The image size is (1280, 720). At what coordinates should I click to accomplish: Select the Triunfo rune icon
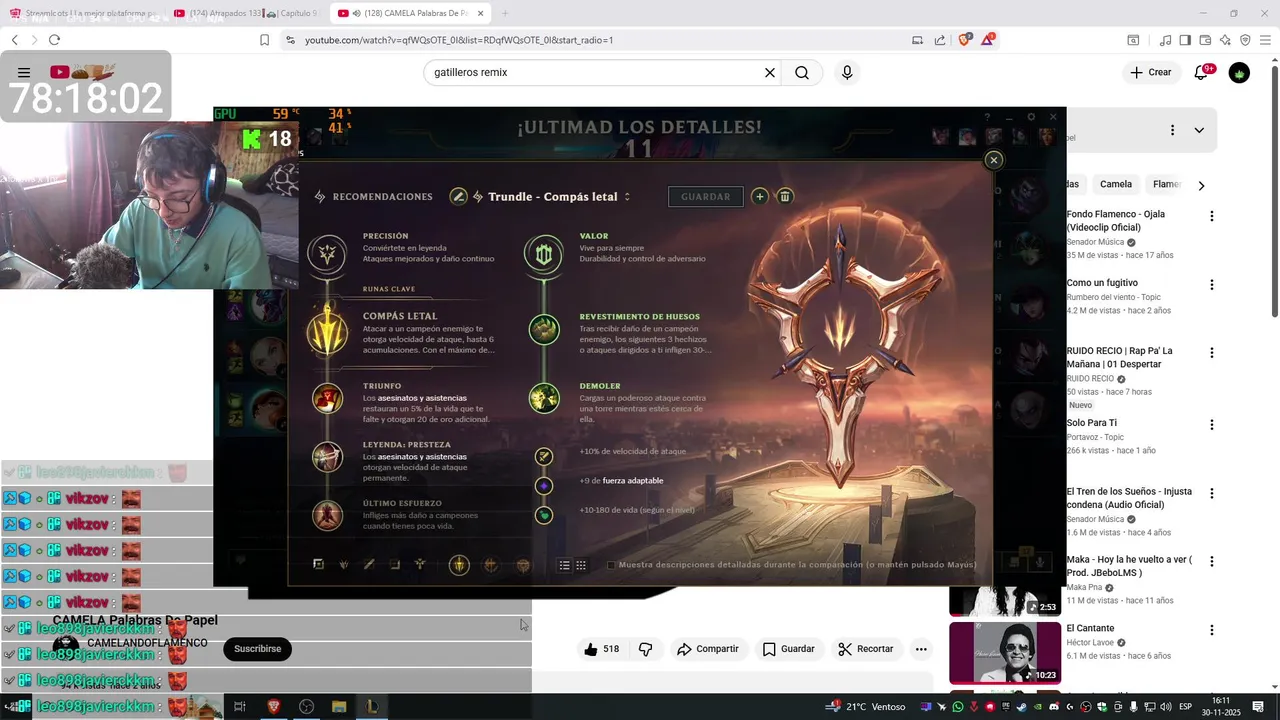coord(327,399)
